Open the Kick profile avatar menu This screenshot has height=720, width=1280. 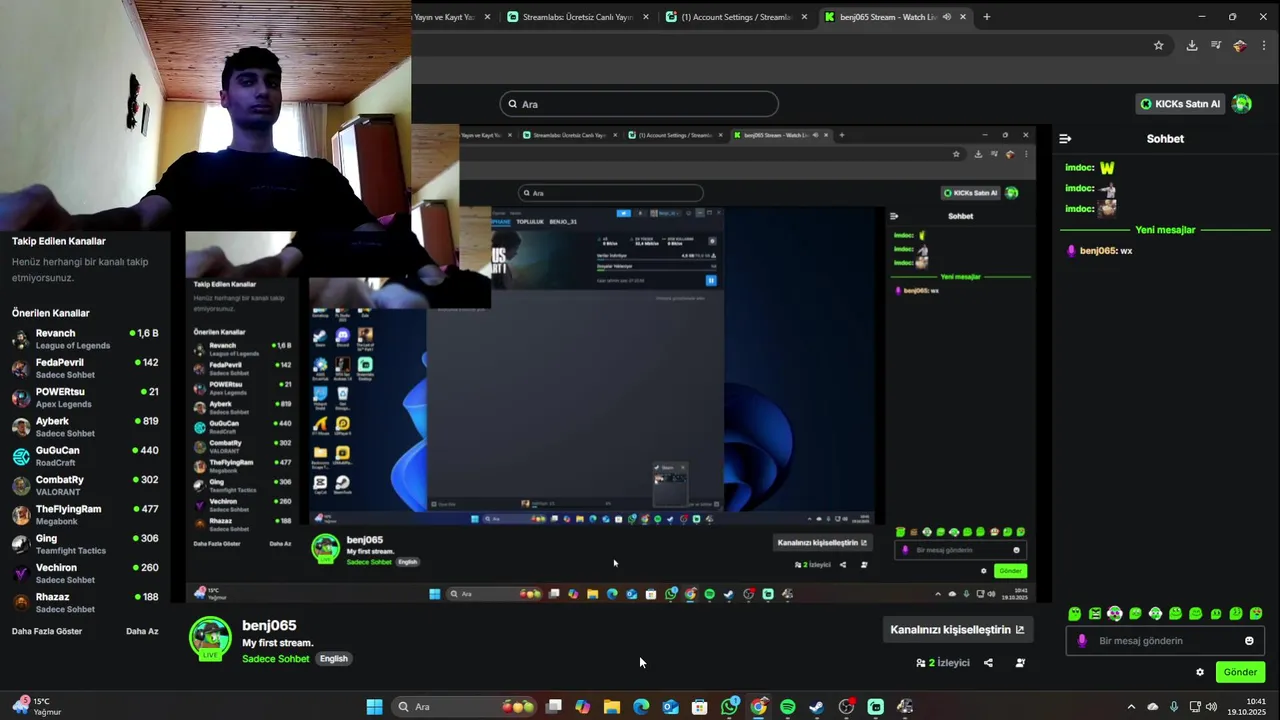point(1242,104)
